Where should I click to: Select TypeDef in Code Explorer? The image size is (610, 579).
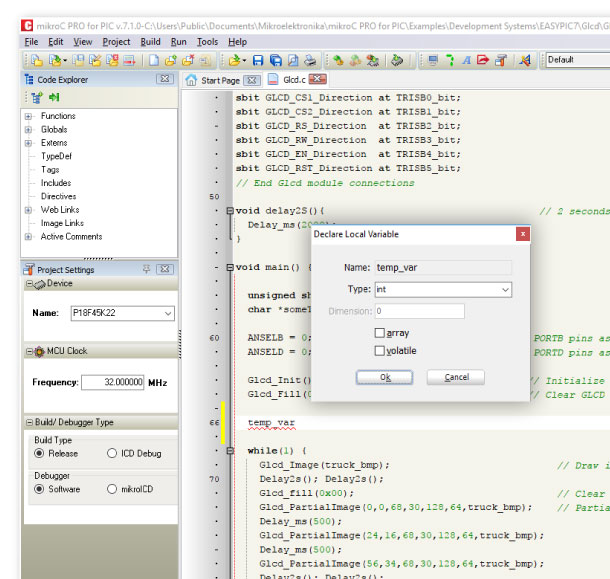(x=56, y=156)
